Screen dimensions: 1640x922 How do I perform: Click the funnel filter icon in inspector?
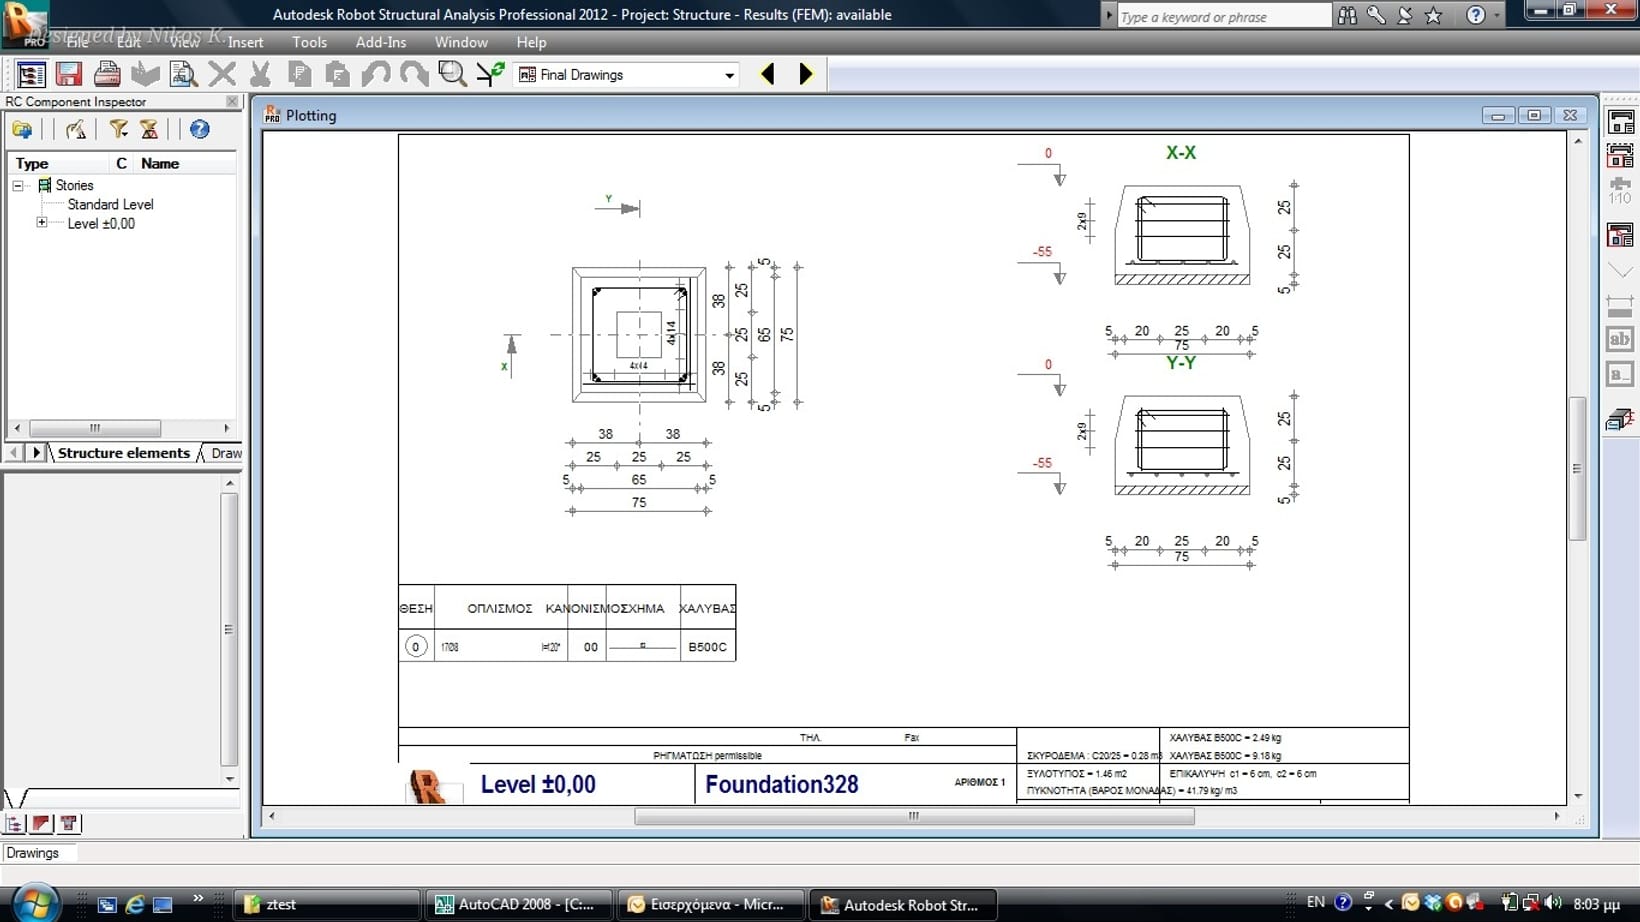[118, 129]
